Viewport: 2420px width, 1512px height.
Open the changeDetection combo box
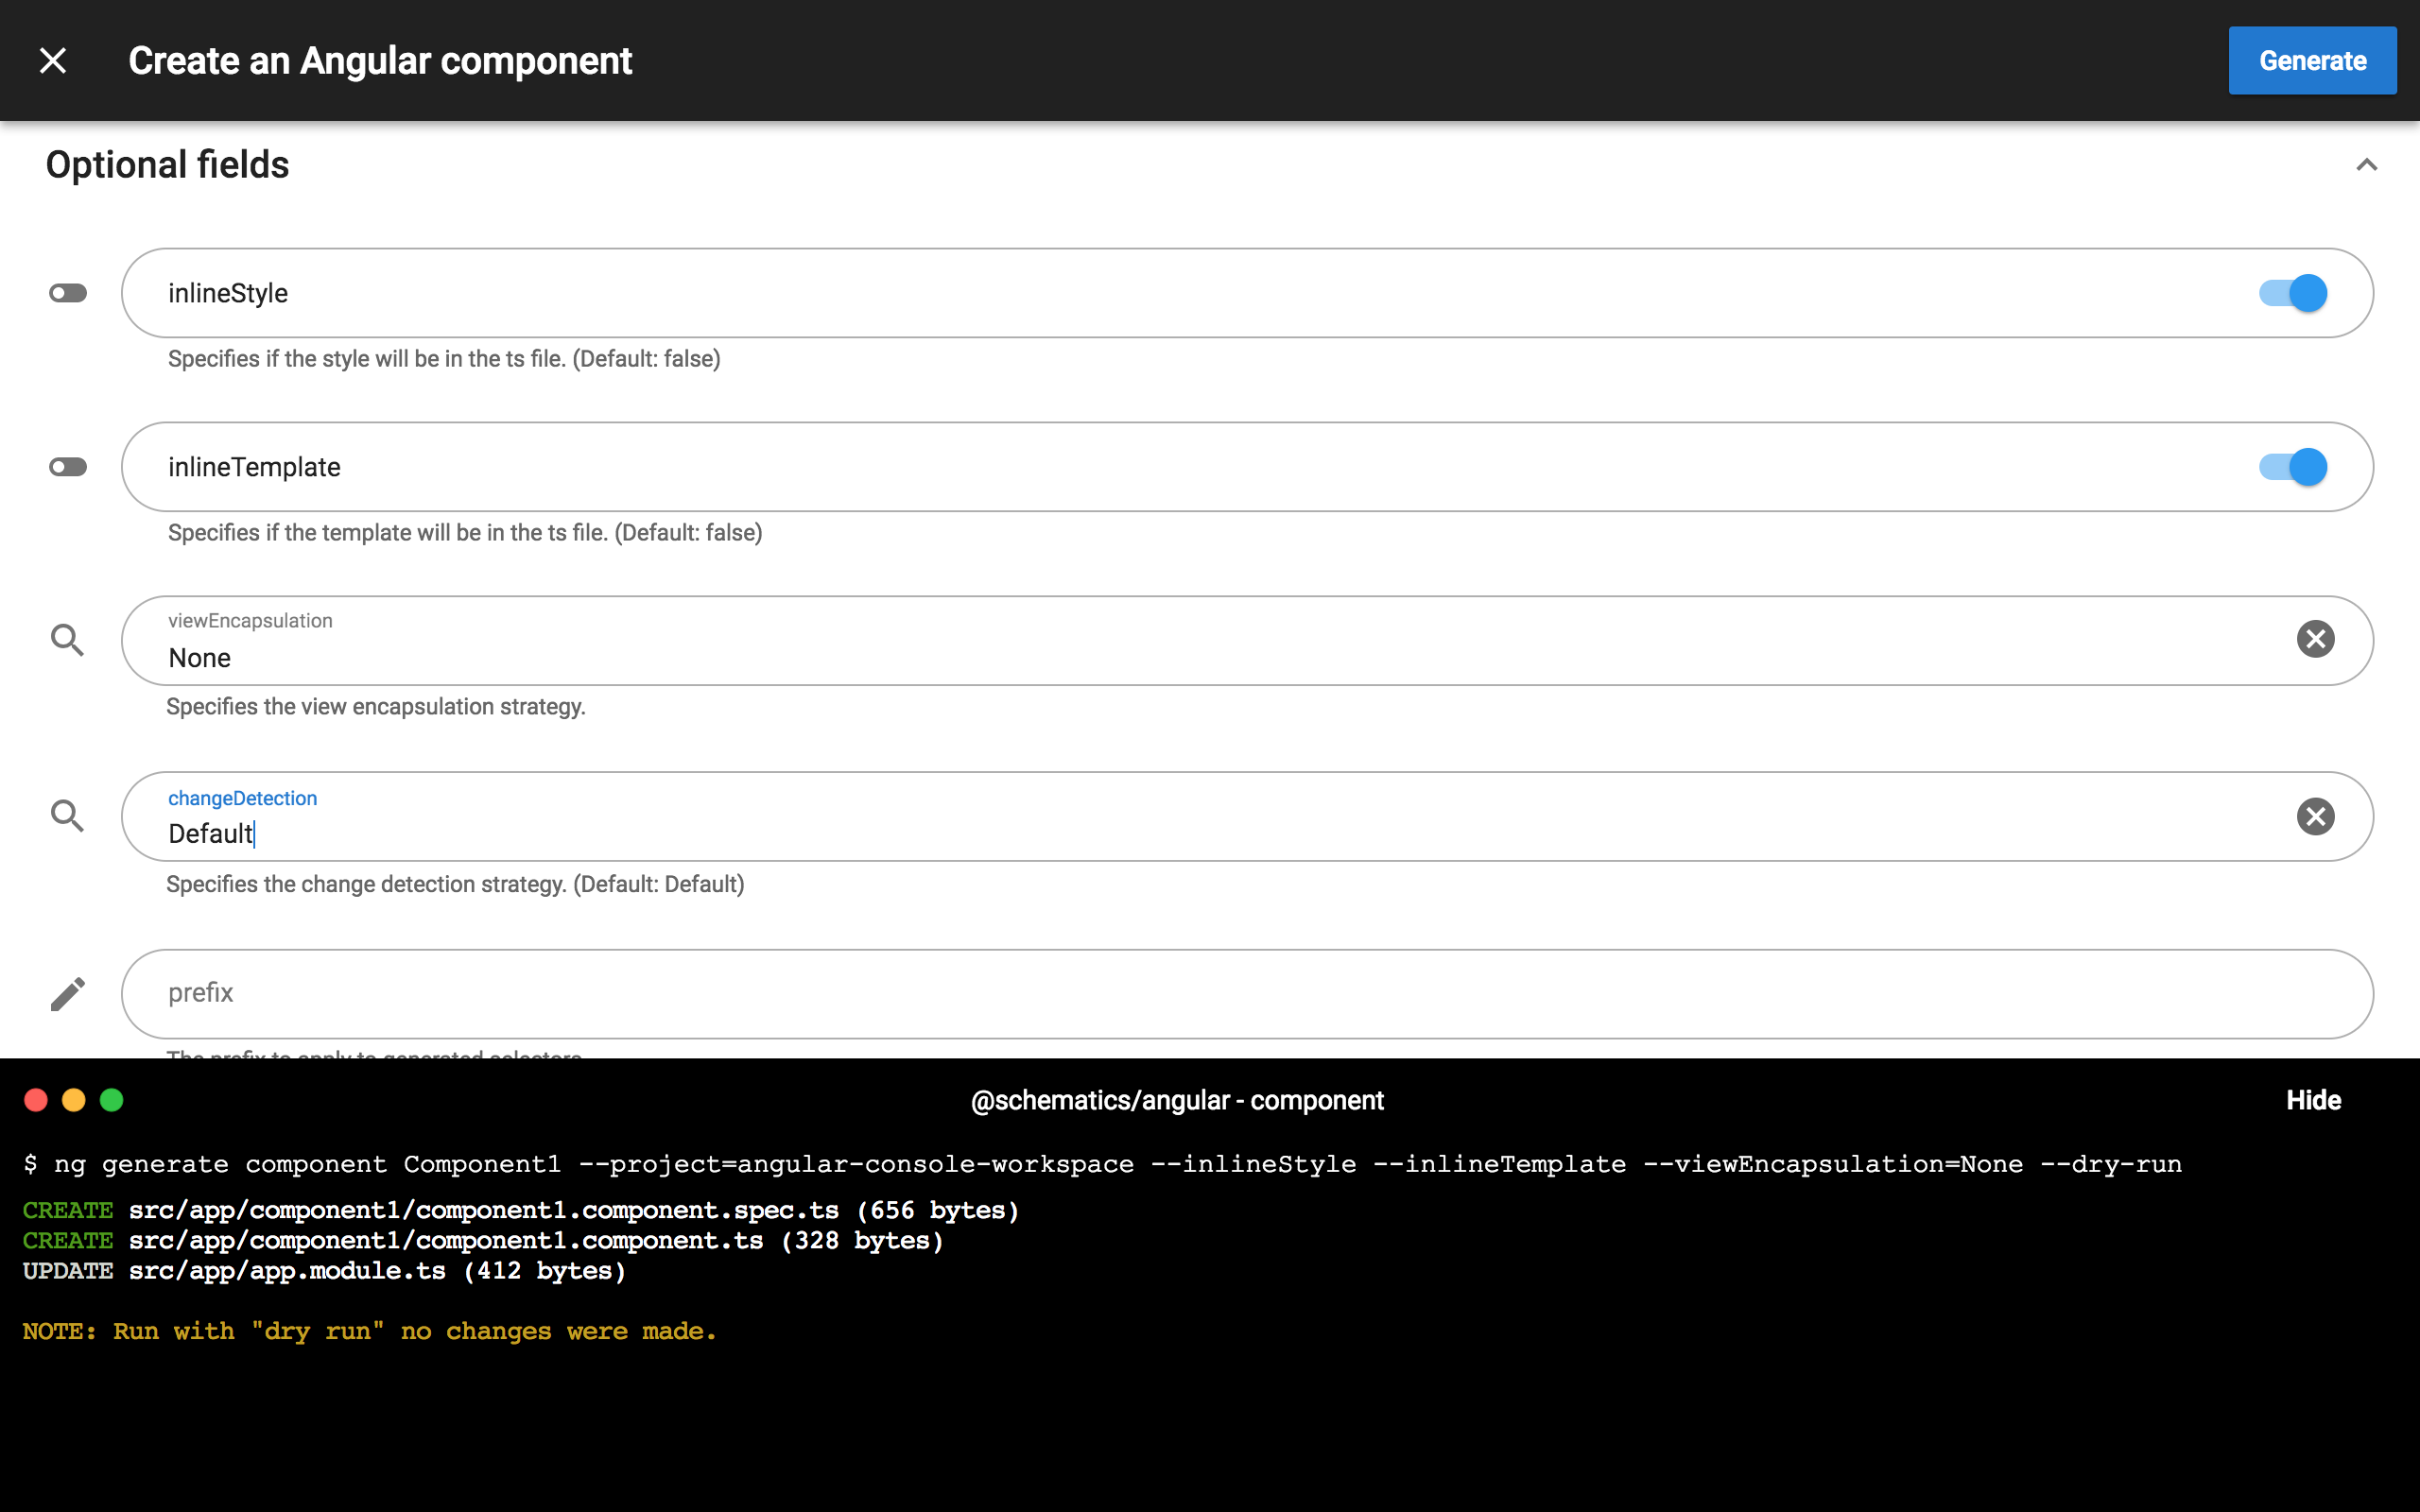pyautogui.click(x=1200, y=833)
